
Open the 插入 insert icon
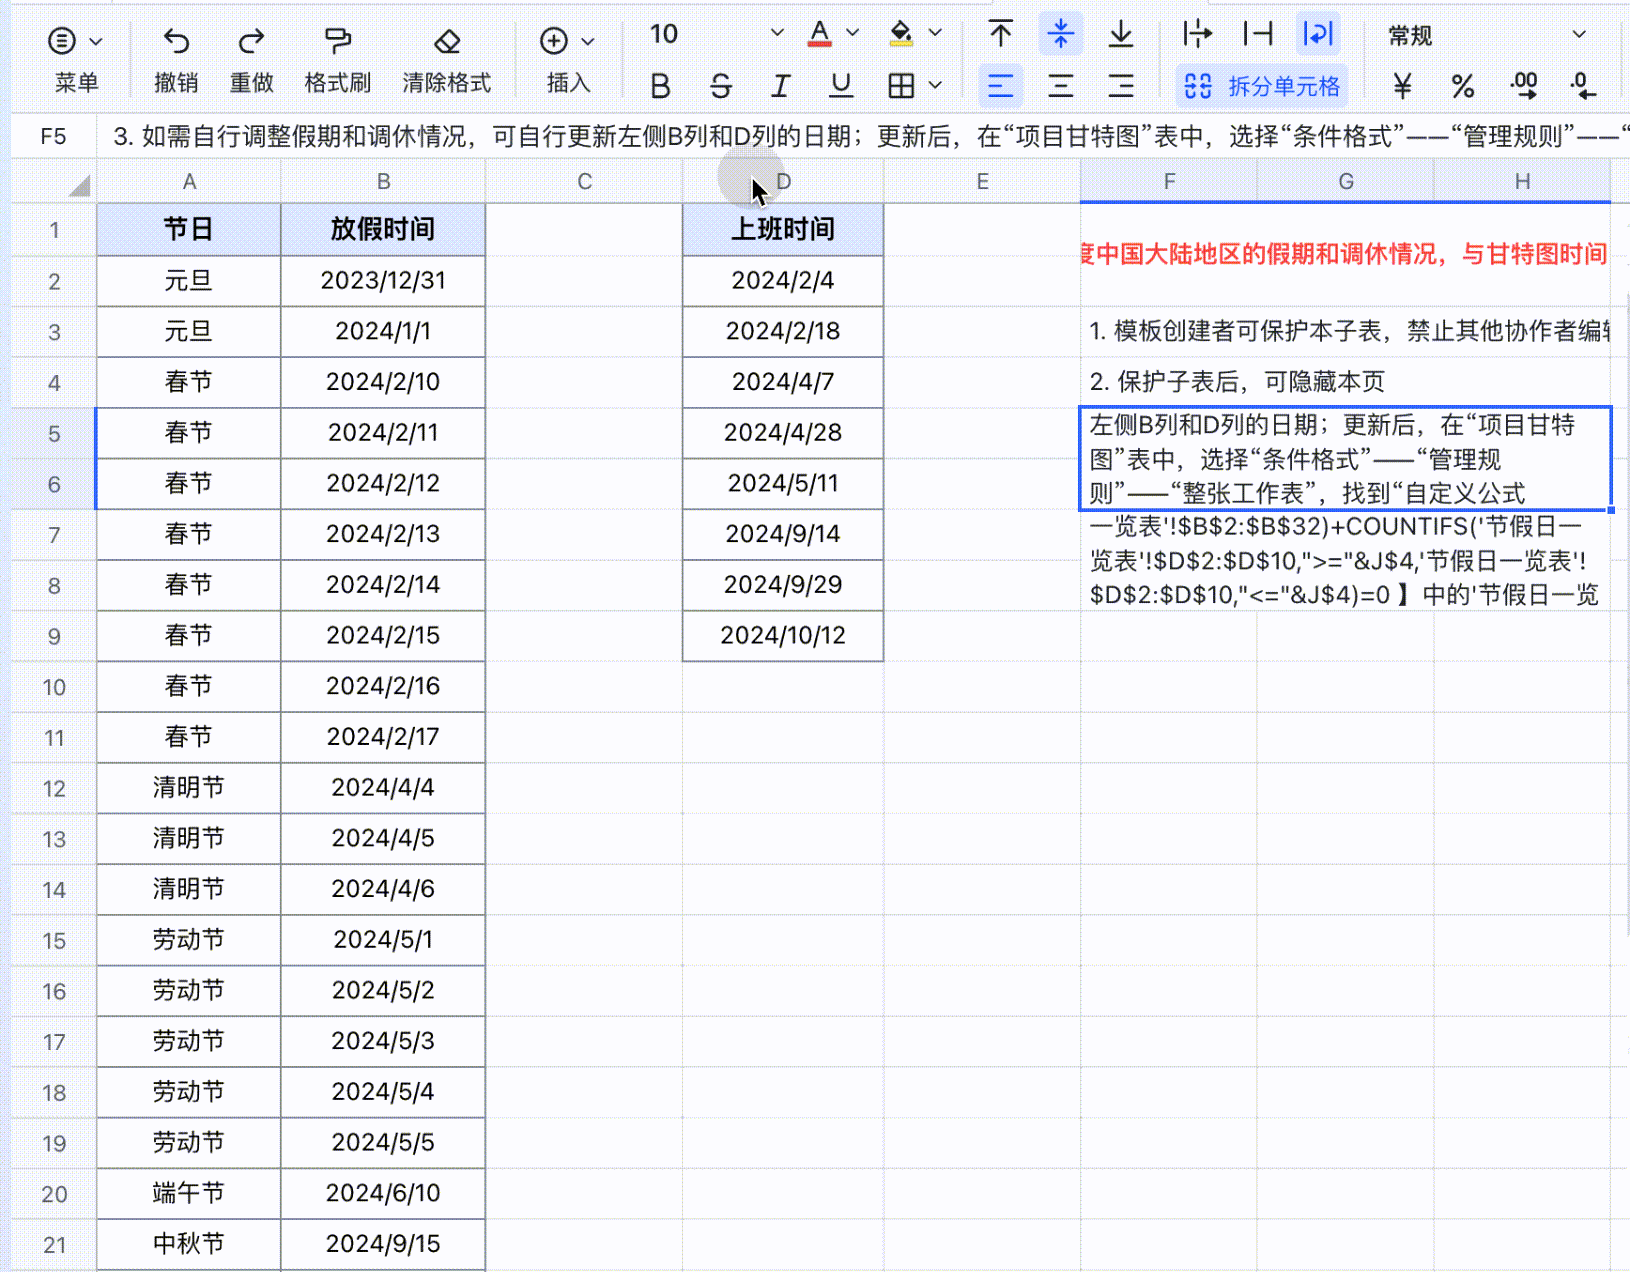[x=554, y=40]
